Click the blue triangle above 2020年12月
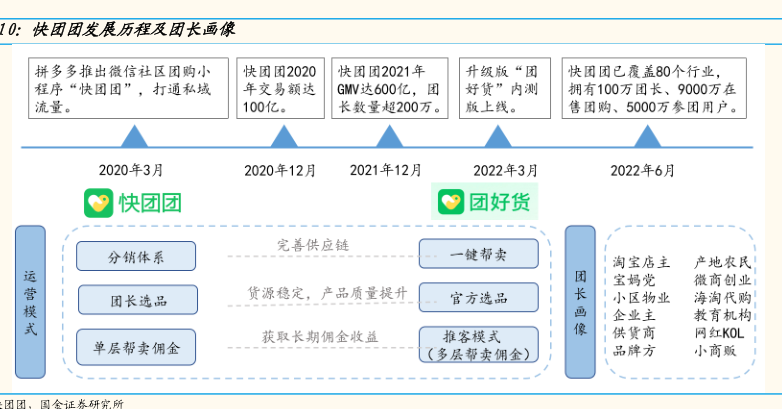 tap(284, 136)
